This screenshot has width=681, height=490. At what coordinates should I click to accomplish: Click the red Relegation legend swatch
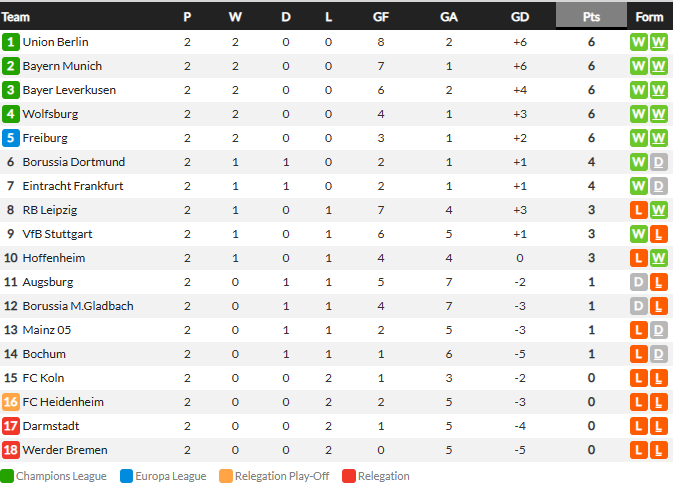[349, 476]
